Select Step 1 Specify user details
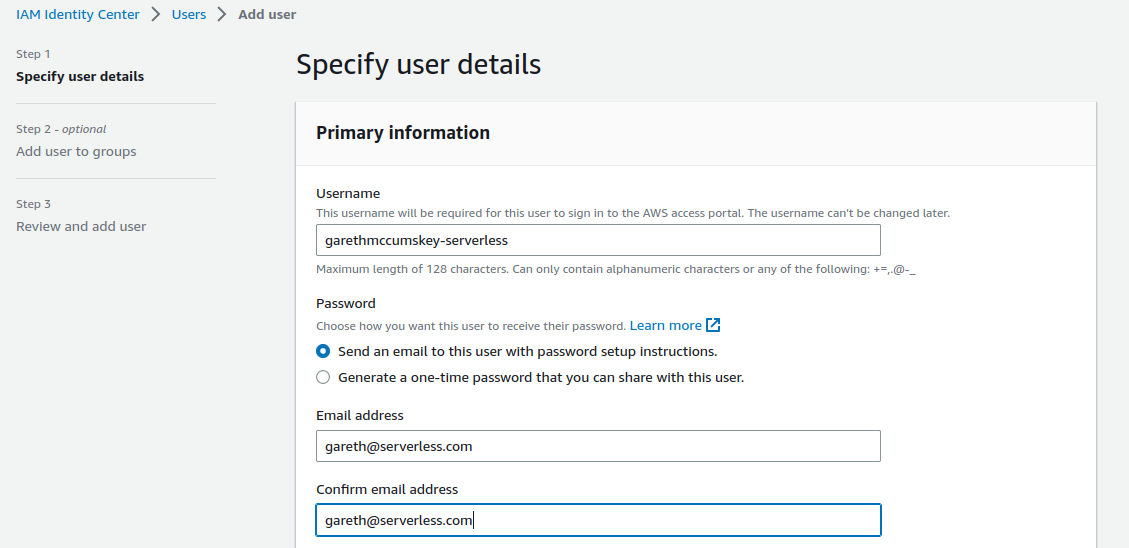 [80, 76]
